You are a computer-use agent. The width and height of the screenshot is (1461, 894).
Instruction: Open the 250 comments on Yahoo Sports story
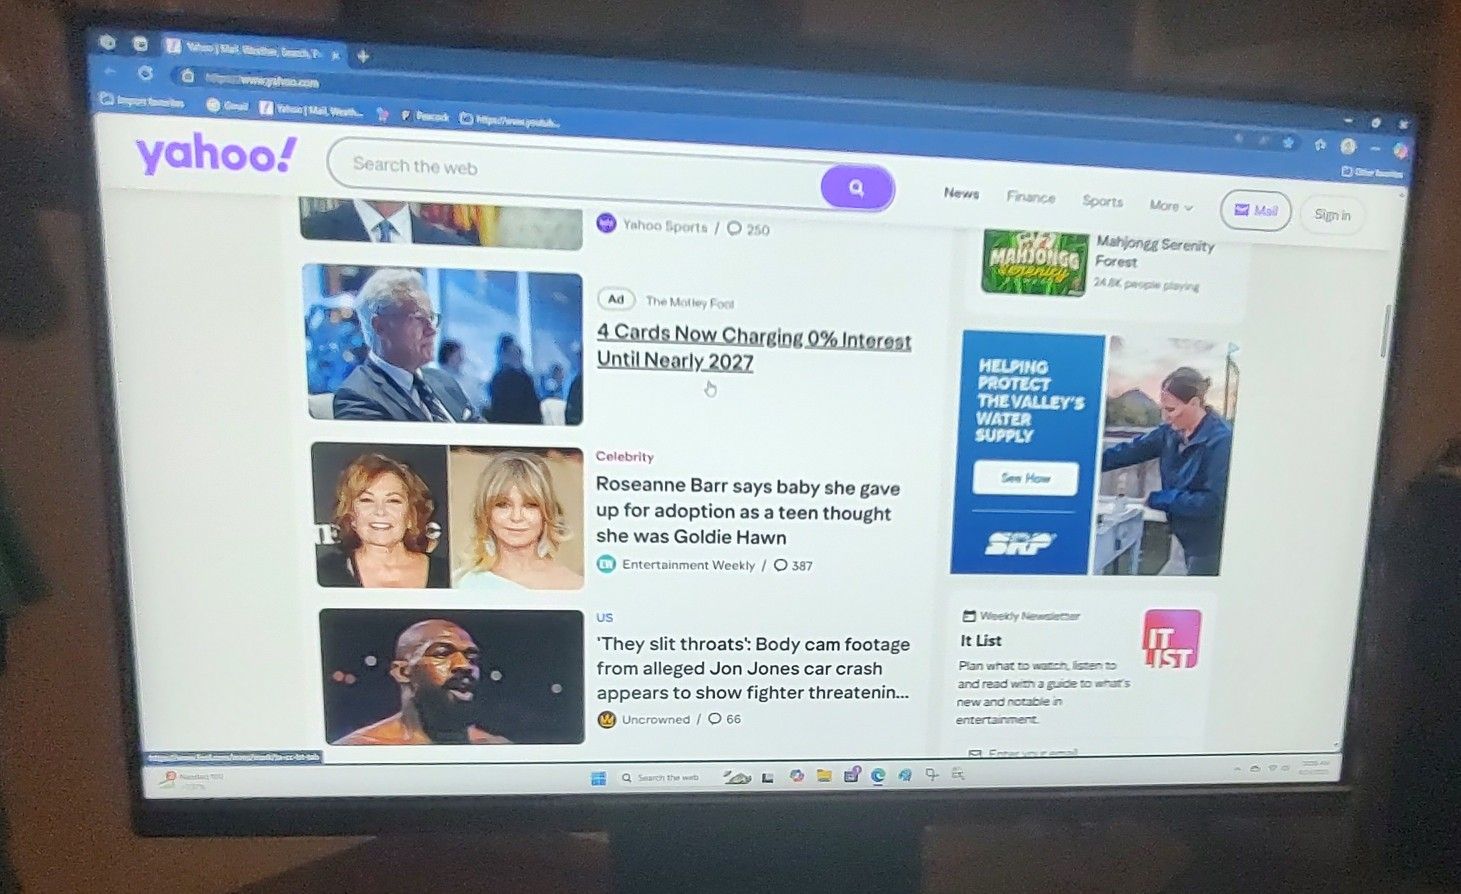(748, 229)
